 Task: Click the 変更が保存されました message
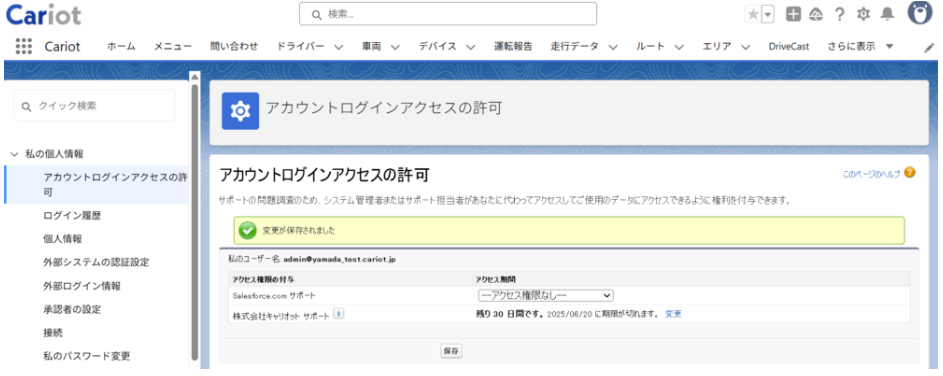pyautogui.click(x=299, y=230)
